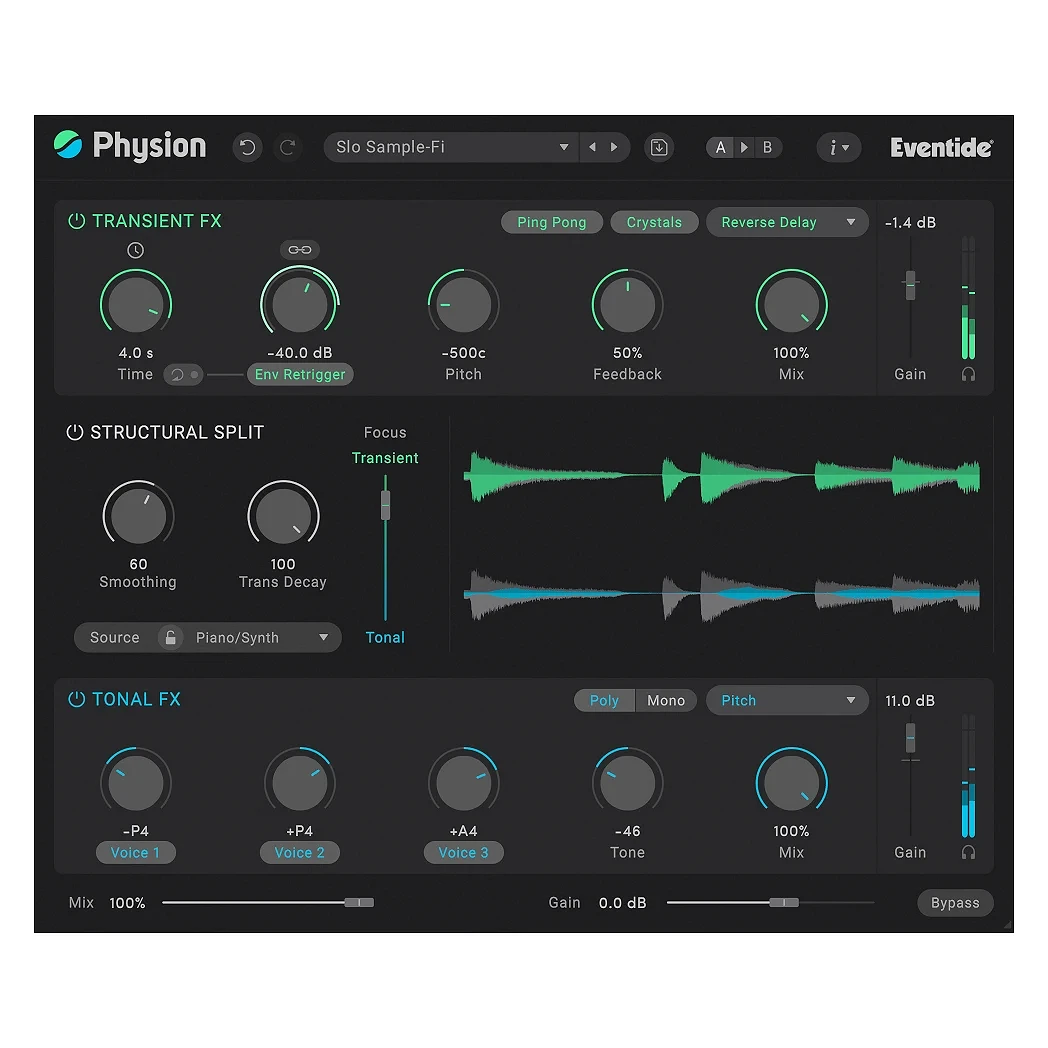
Task: Open the Reverse Delay effect dropdown
Action: click(x=787, y=222)
